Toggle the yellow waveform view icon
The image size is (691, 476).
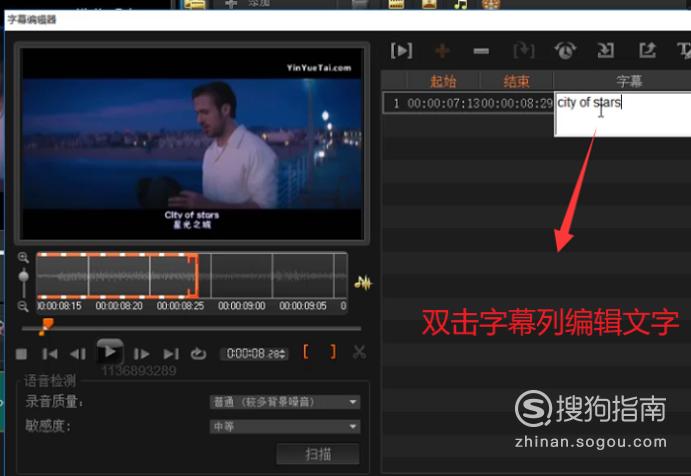click(363, 283)
